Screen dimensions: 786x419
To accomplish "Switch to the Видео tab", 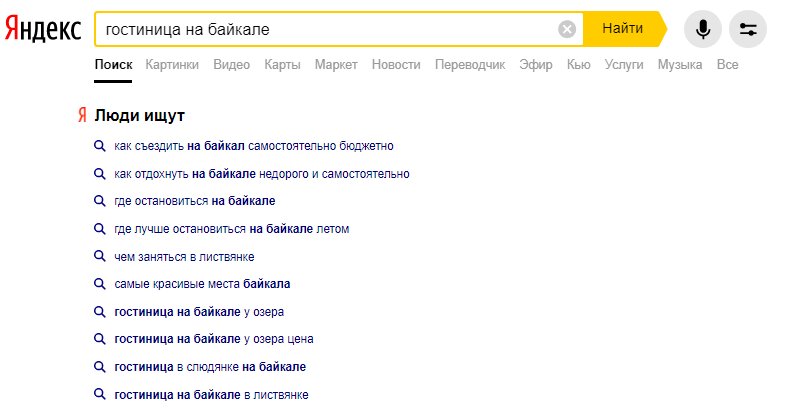I will [231, 64].
